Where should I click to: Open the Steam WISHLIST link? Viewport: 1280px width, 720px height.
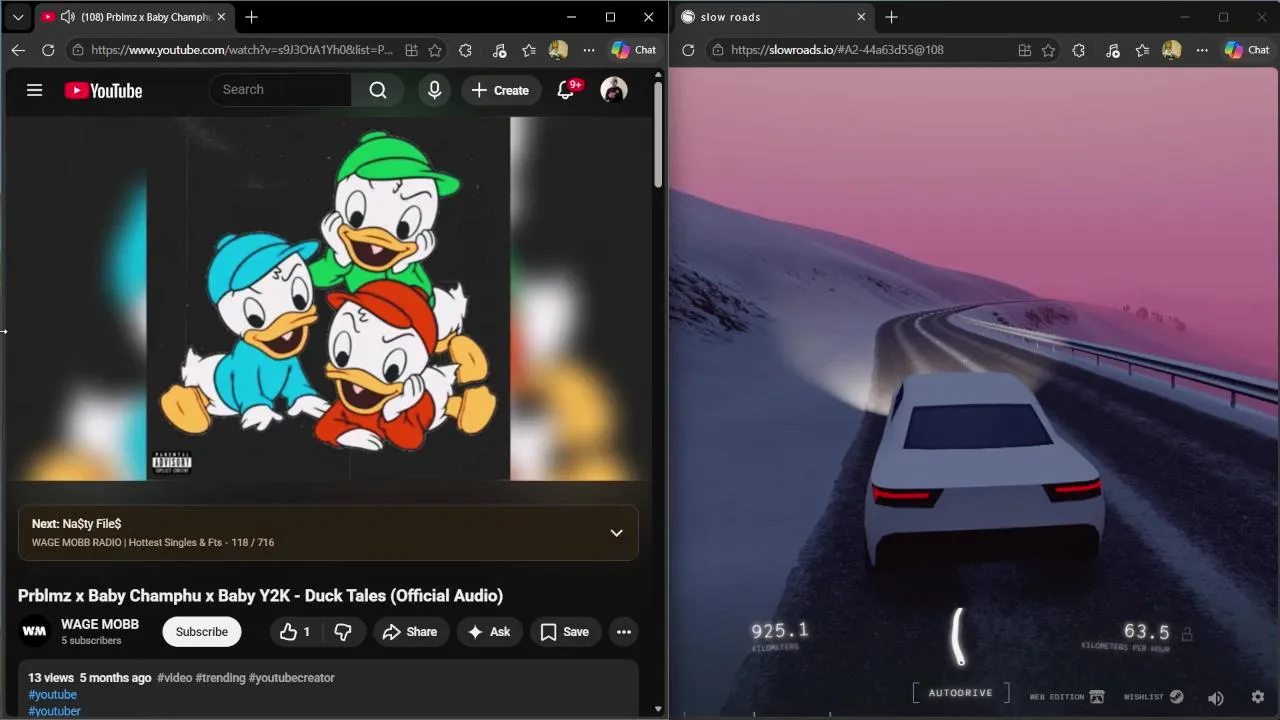point(1153,697)
